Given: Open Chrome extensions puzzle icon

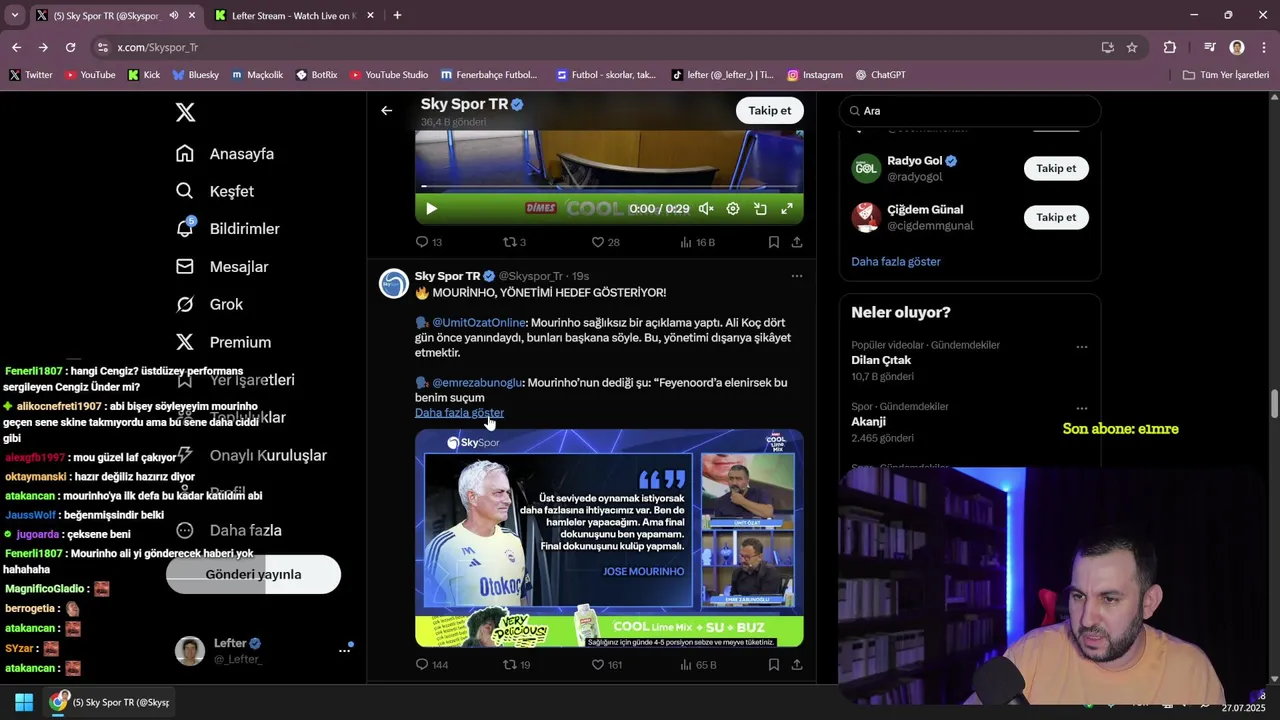Looking at the screenshot, I should 1169,47.
